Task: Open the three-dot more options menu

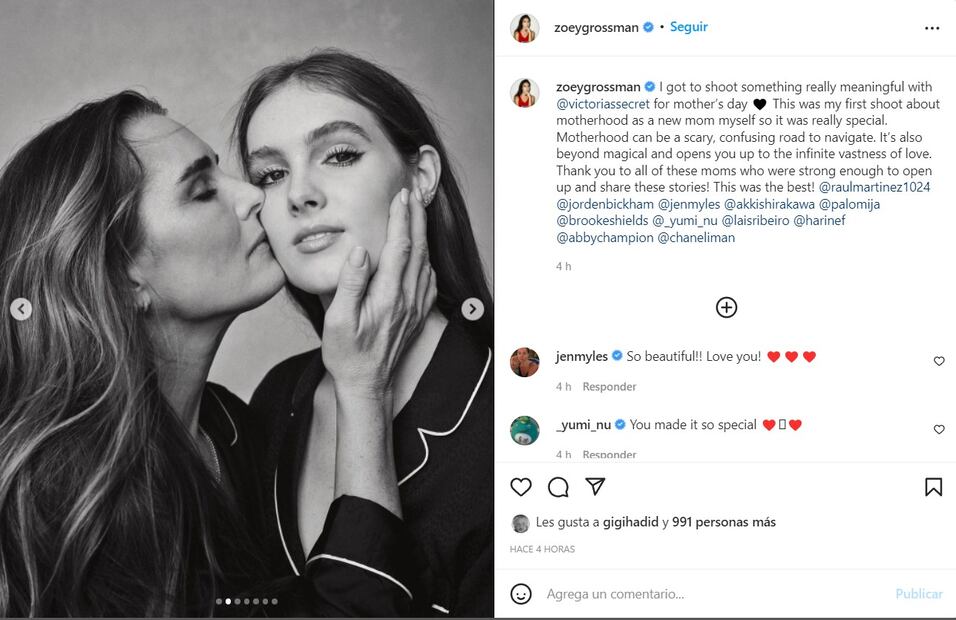Action: click(x=932, y=28)
